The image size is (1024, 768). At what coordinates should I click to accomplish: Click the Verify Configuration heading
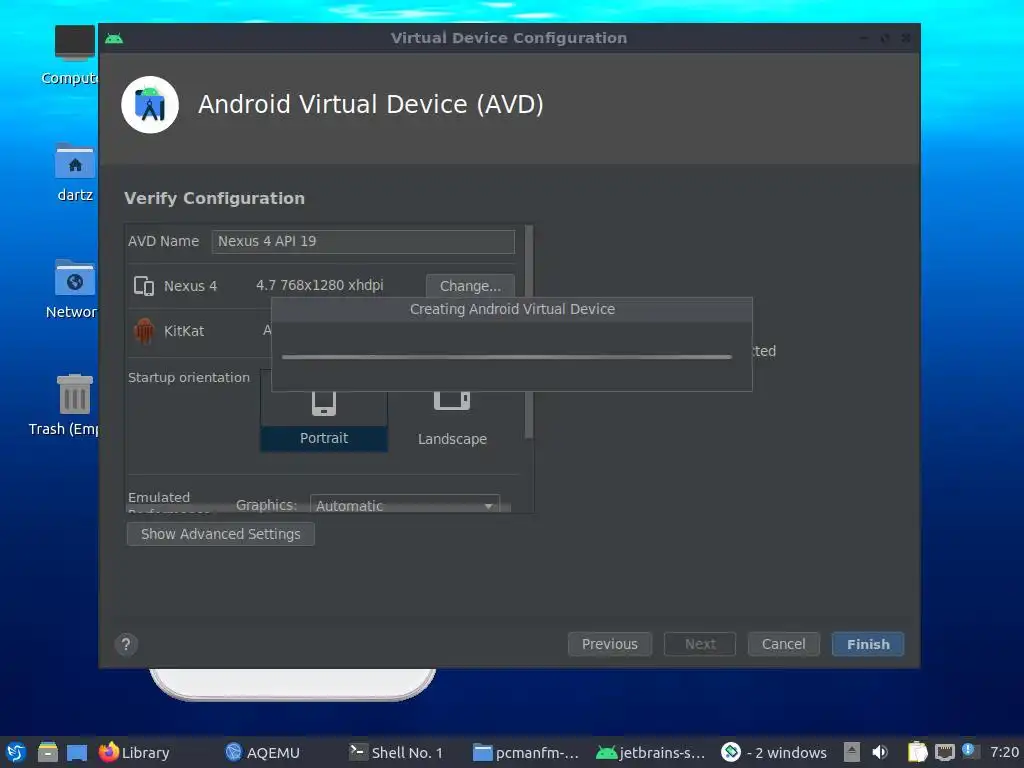pos(214,199)
